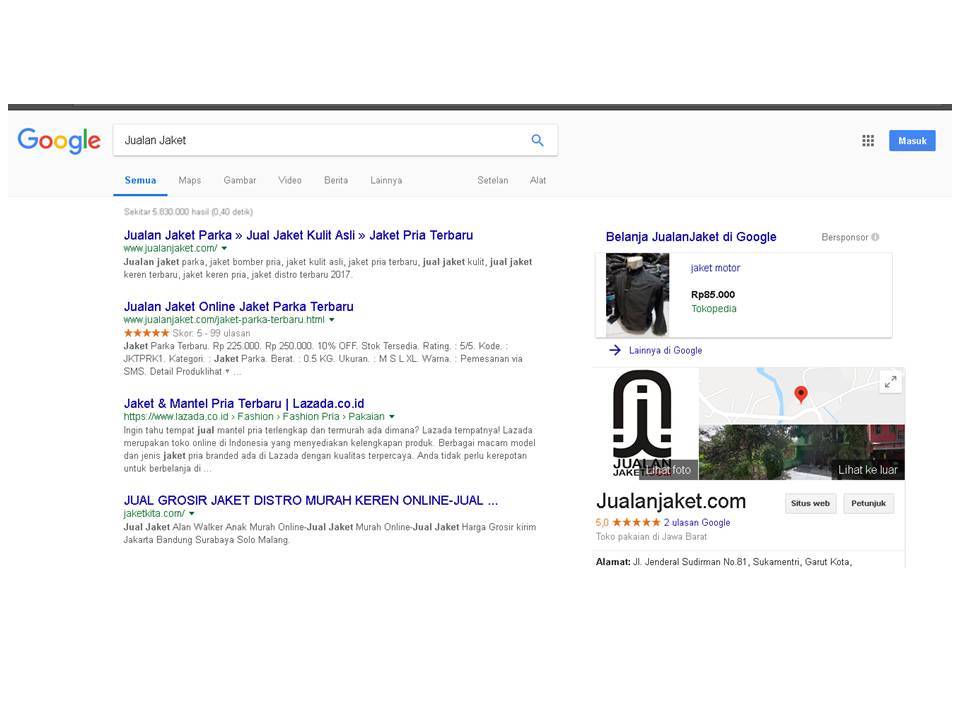Switch to the Berita tab
This screenshot has height=720, width=960.
point(336,180)
